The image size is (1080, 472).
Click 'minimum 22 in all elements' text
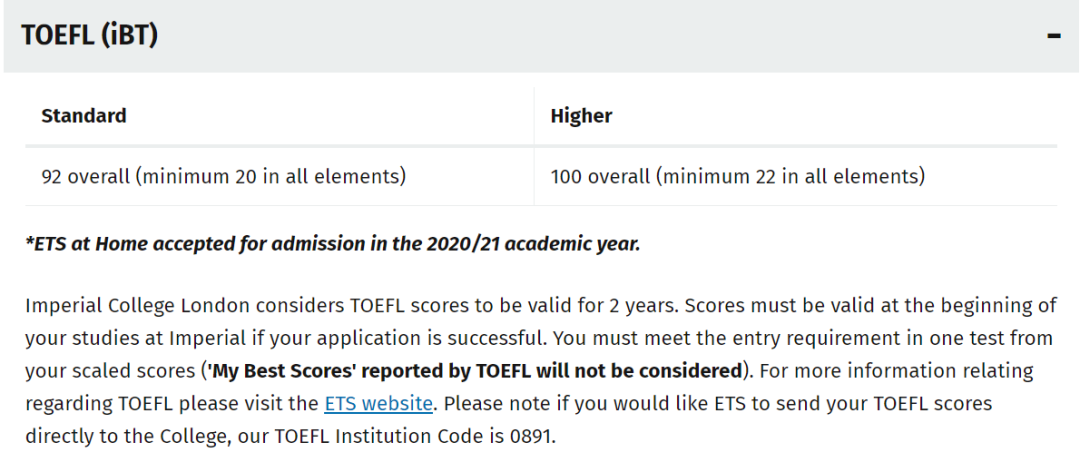pos(789,176)
